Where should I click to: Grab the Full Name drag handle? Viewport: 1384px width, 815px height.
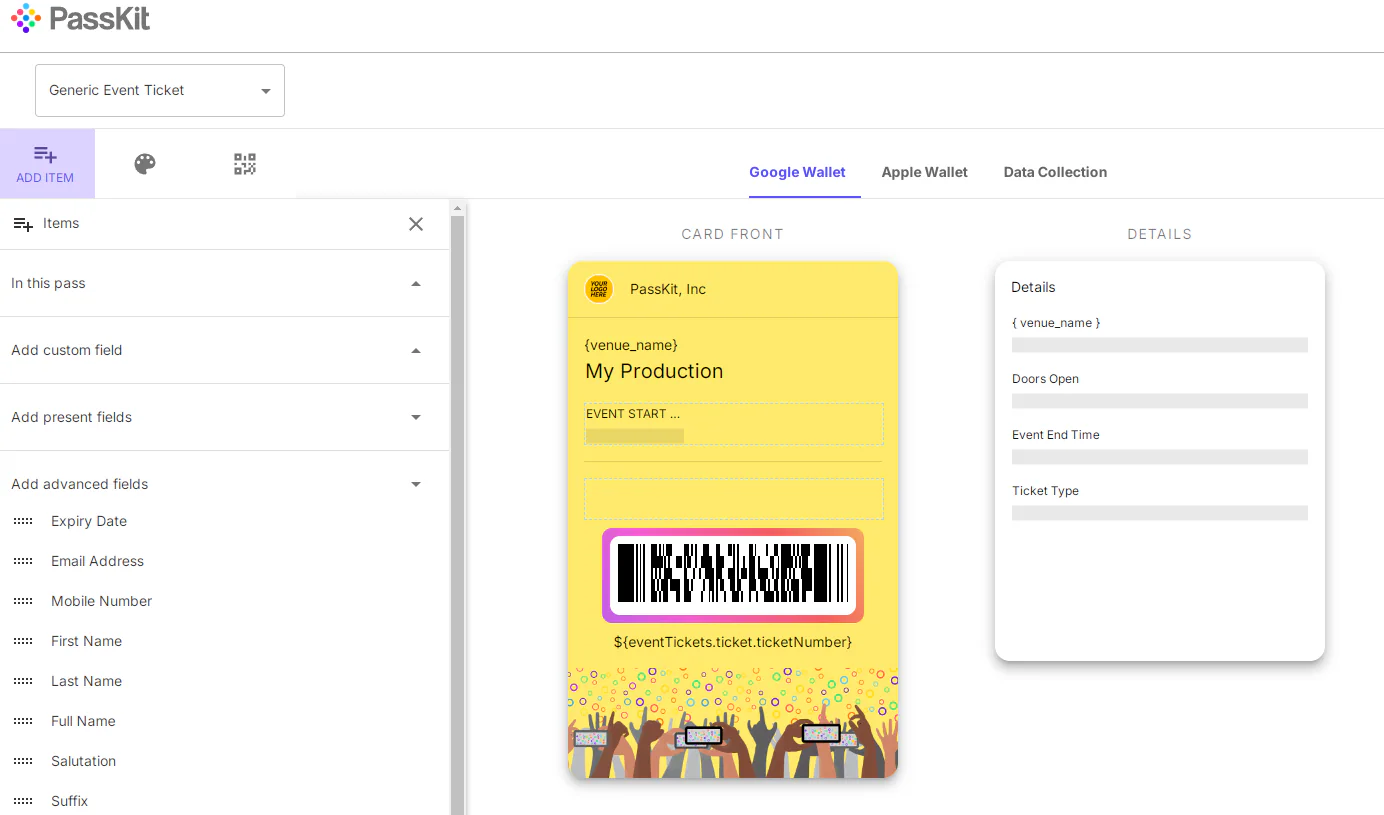[23, 721]
